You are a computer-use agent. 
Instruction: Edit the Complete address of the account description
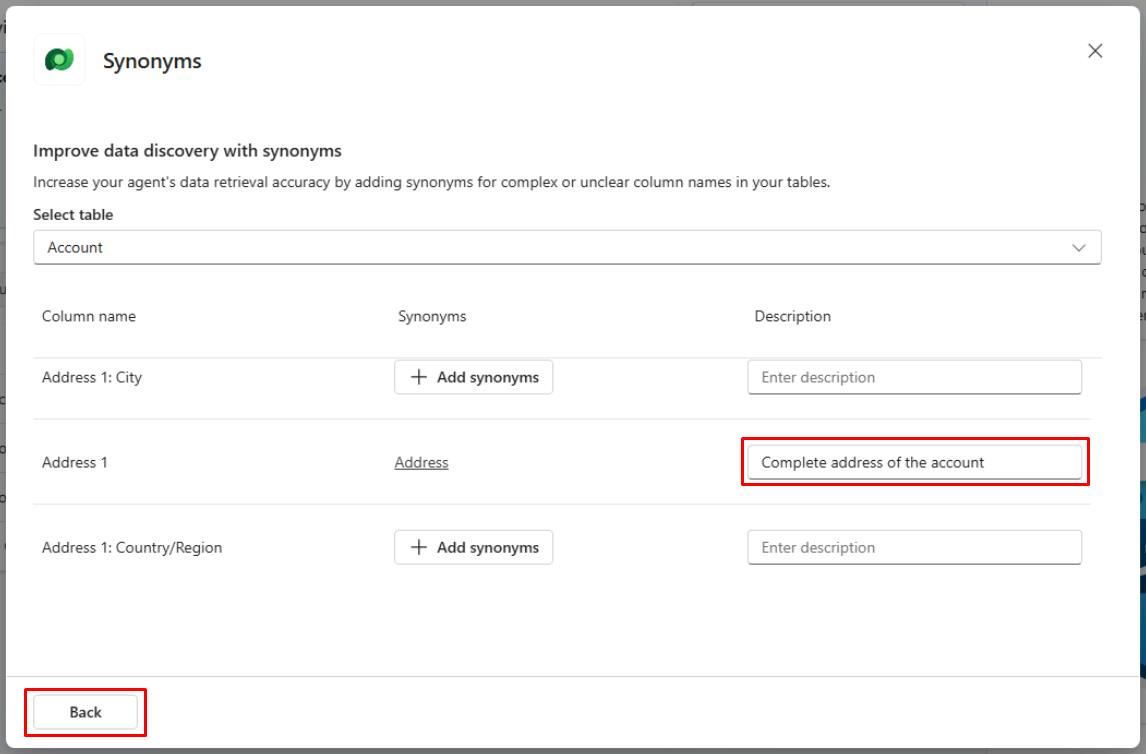[914, 462]
